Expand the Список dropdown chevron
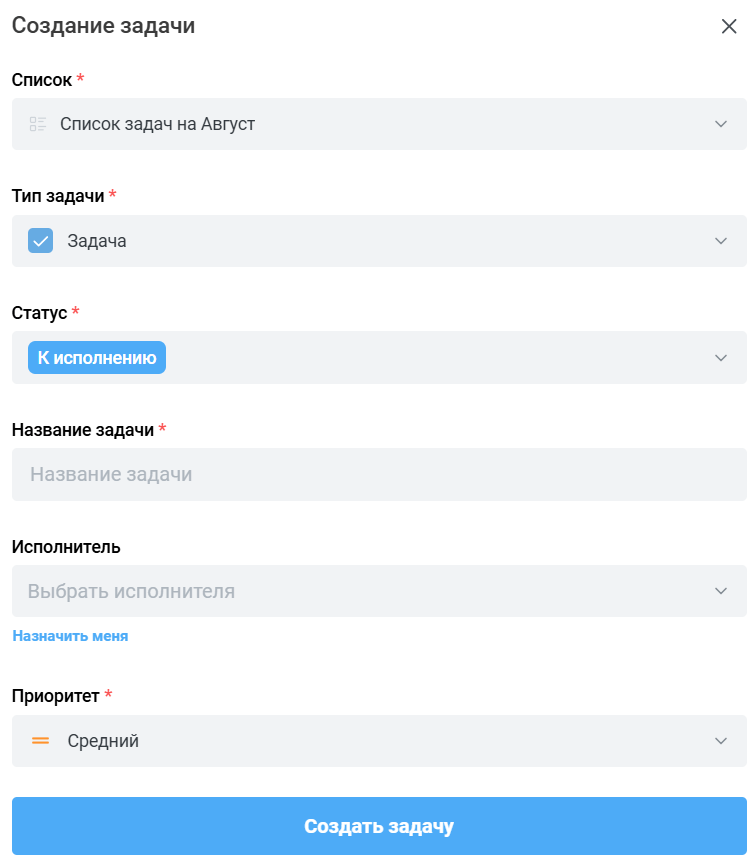 720,124
